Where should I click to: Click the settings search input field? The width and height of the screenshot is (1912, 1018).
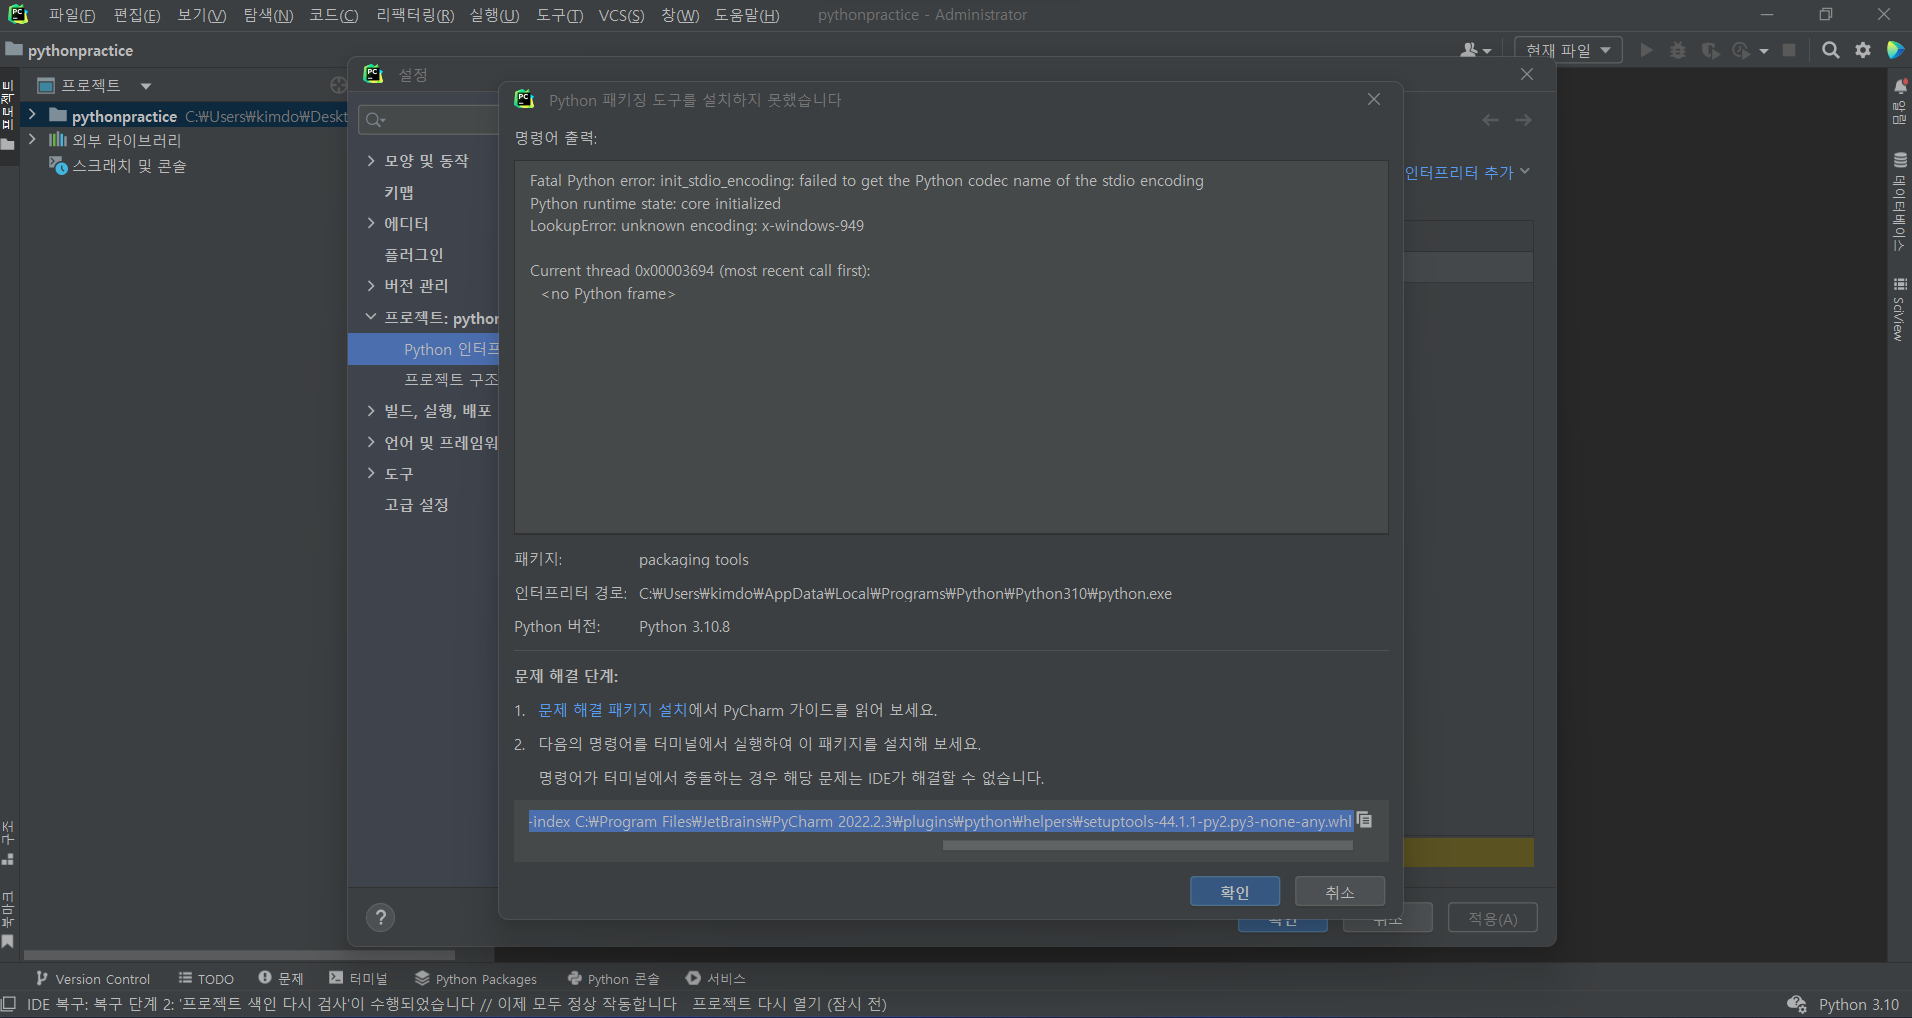coord(428,120)
